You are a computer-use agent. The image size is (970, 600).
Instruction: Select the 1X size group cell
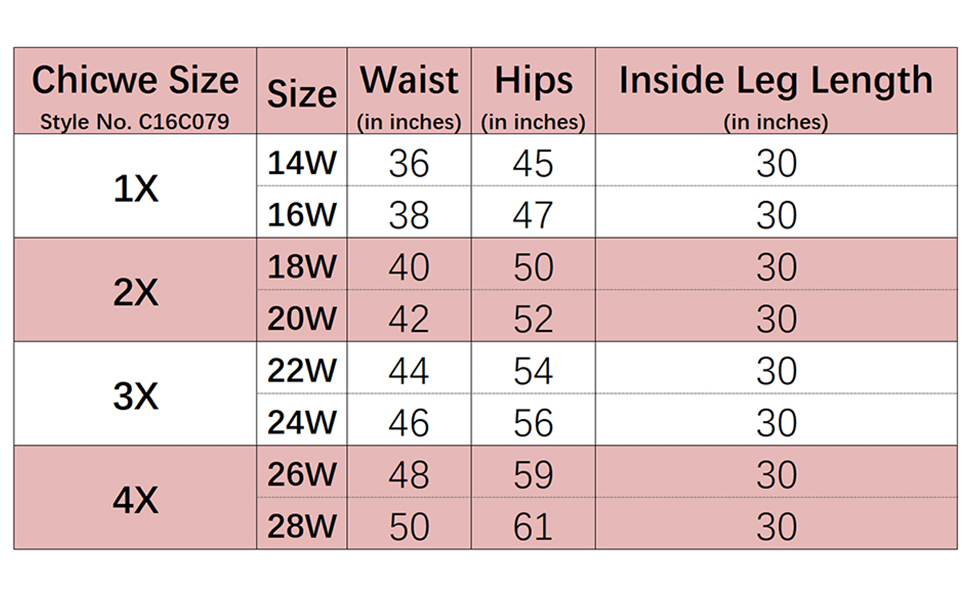[135, 187]
